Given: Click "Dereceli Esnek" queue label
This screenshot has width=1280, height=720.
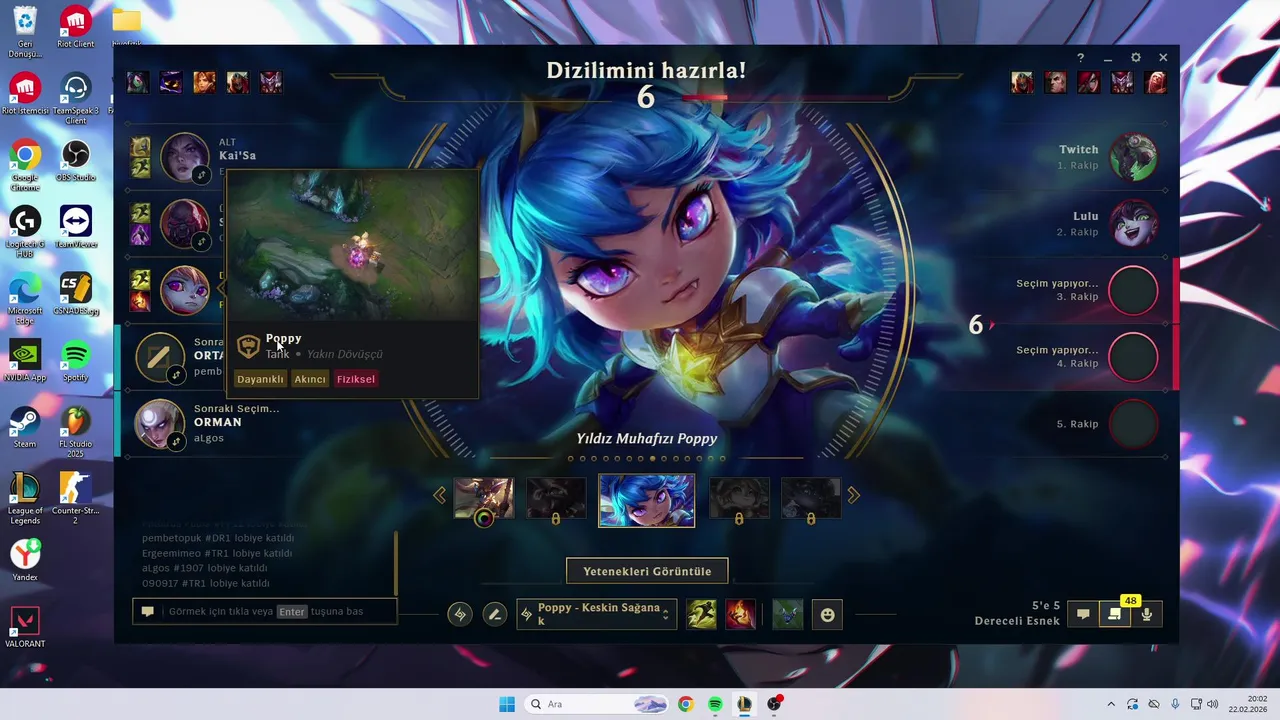Looking at the screenshot, I should 1017,621.
